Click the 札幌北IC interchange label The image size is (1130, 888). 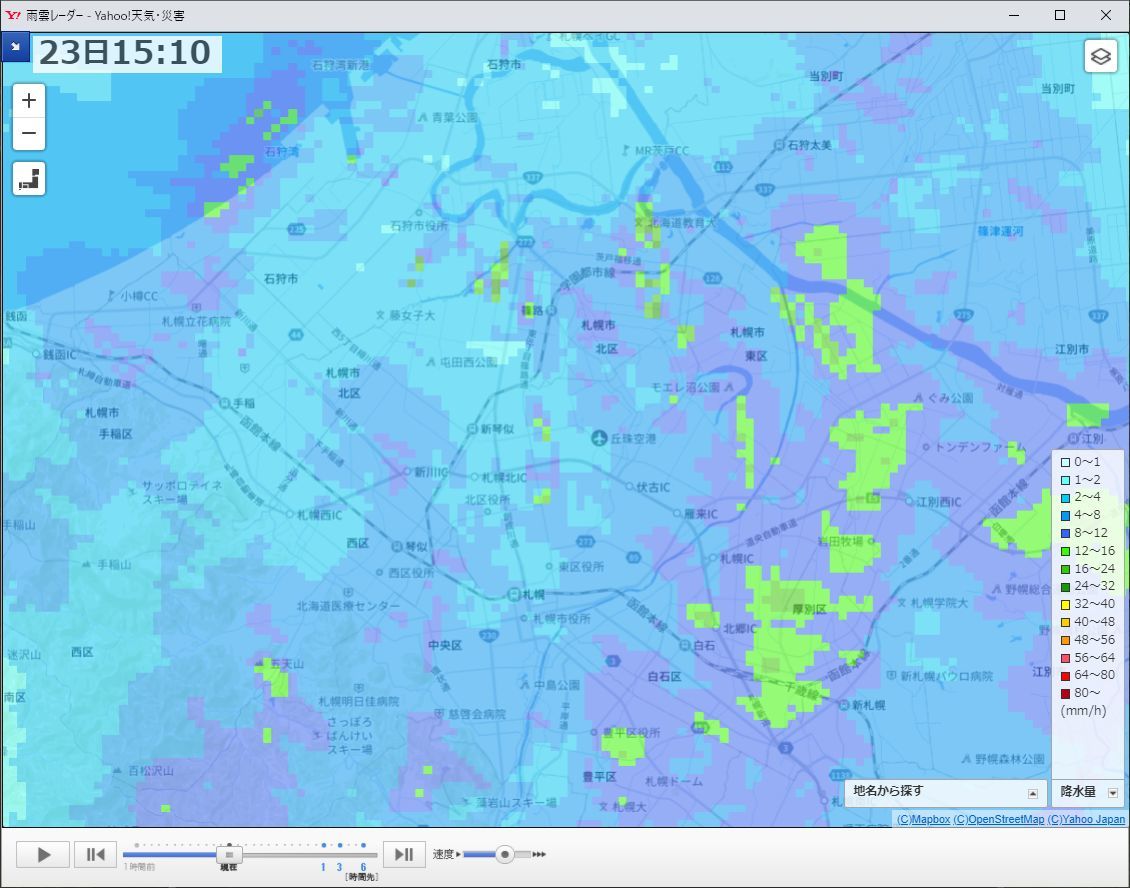pos(504,478)
